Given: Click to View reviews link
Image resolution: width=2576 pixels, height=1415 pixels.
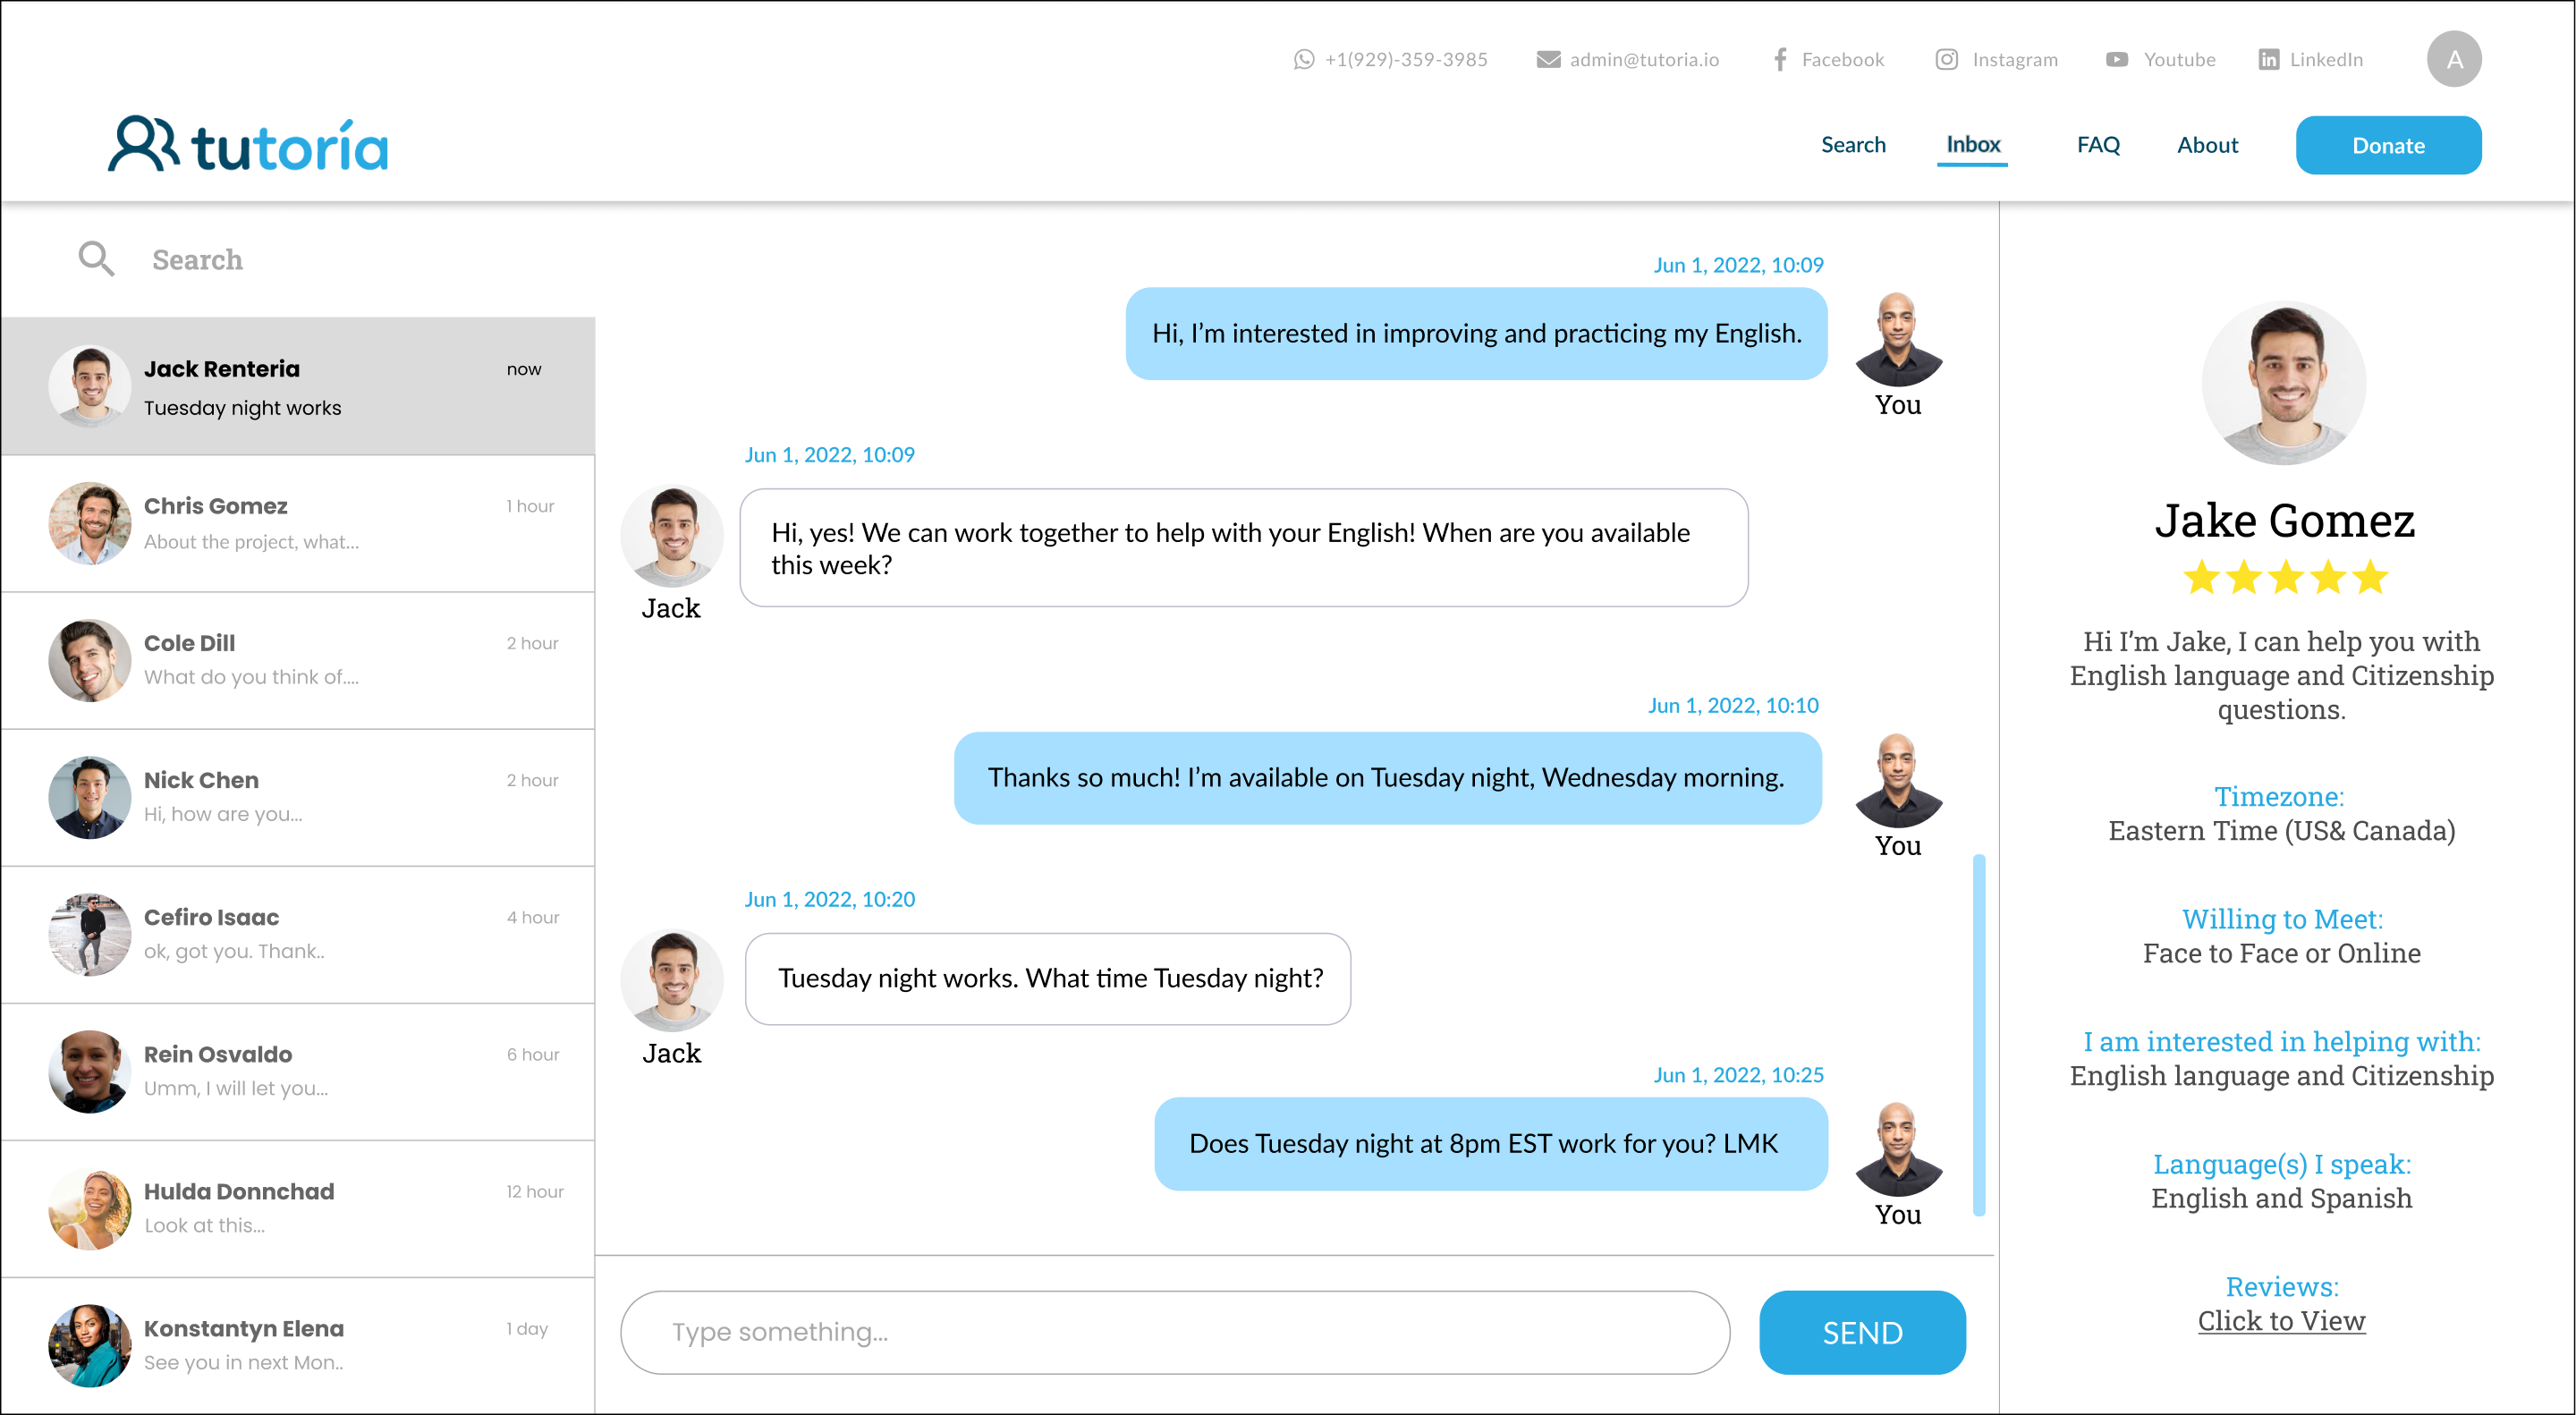Looking at the screenshot, I should 2280,1321.
